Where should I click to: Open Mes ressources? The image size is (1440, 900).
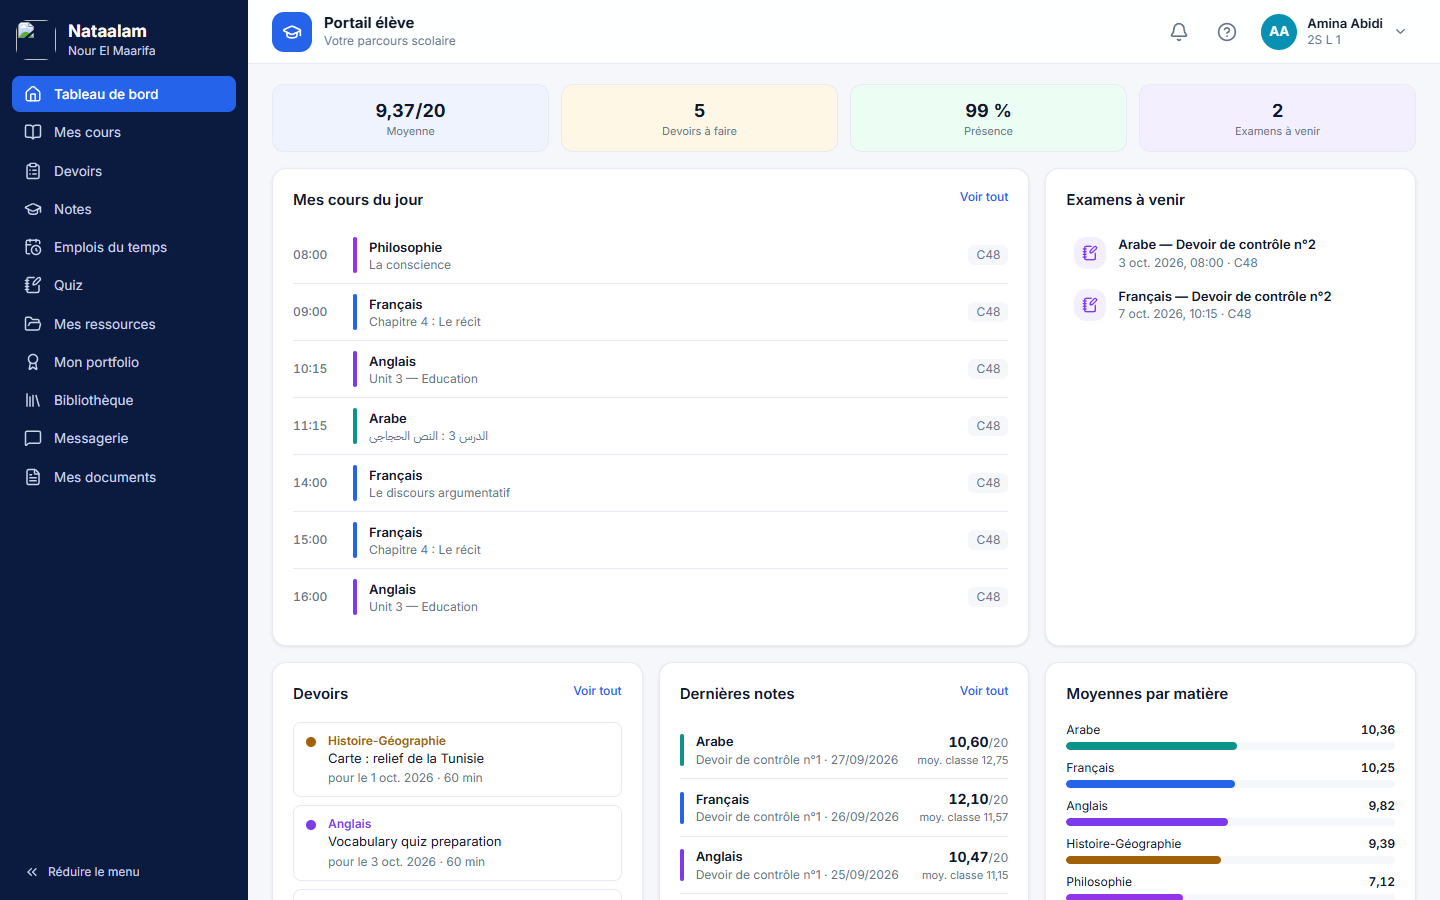(124, 324)
